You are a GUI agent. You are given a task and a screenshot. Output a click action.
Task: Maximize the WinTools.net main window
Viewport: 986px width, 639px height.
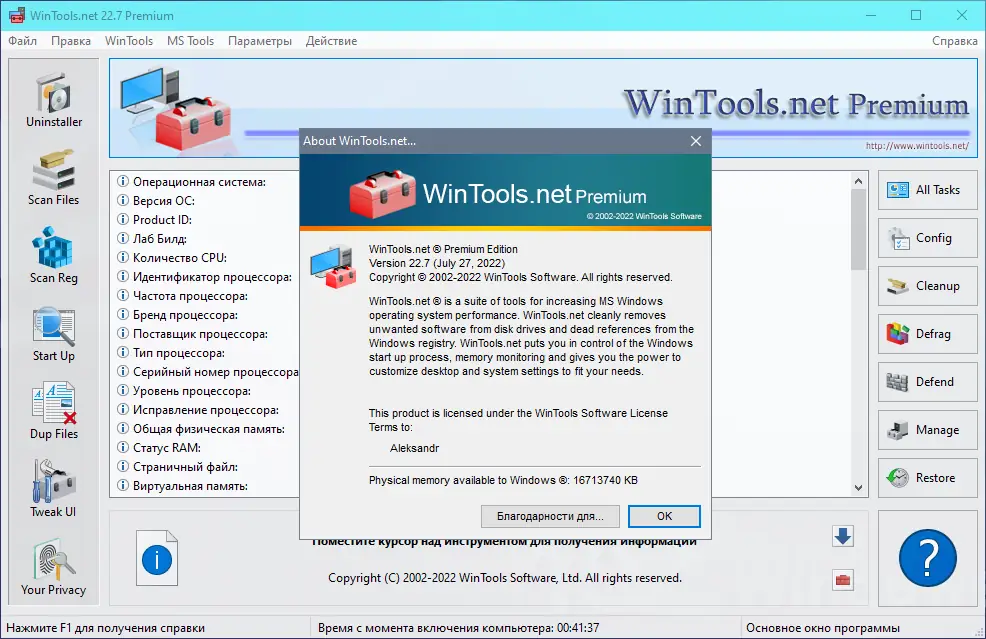pyautogui.click(x=916, y=15)
